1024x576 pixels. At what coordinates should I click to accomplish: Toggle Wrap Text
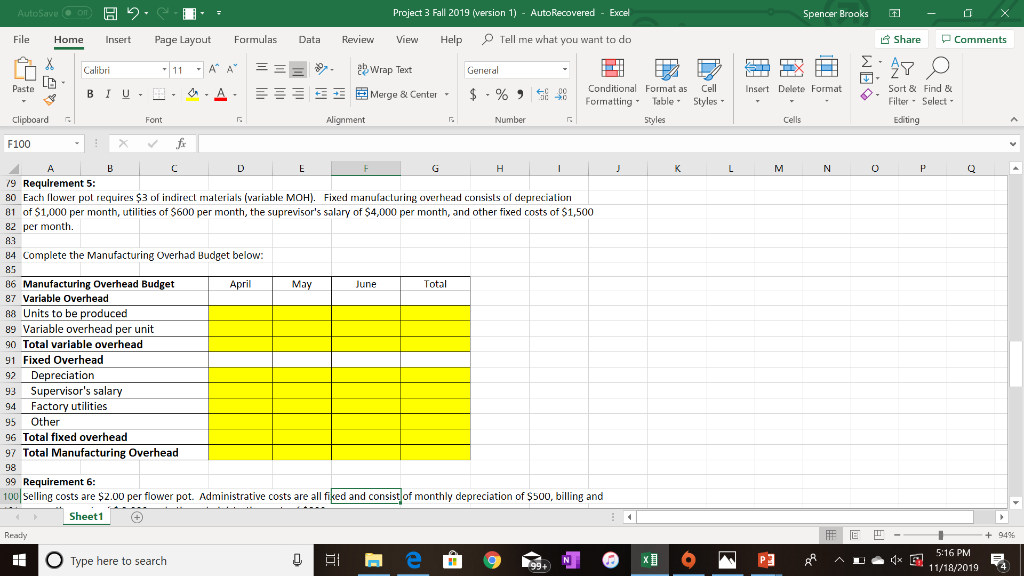click(x=385, y=69)
